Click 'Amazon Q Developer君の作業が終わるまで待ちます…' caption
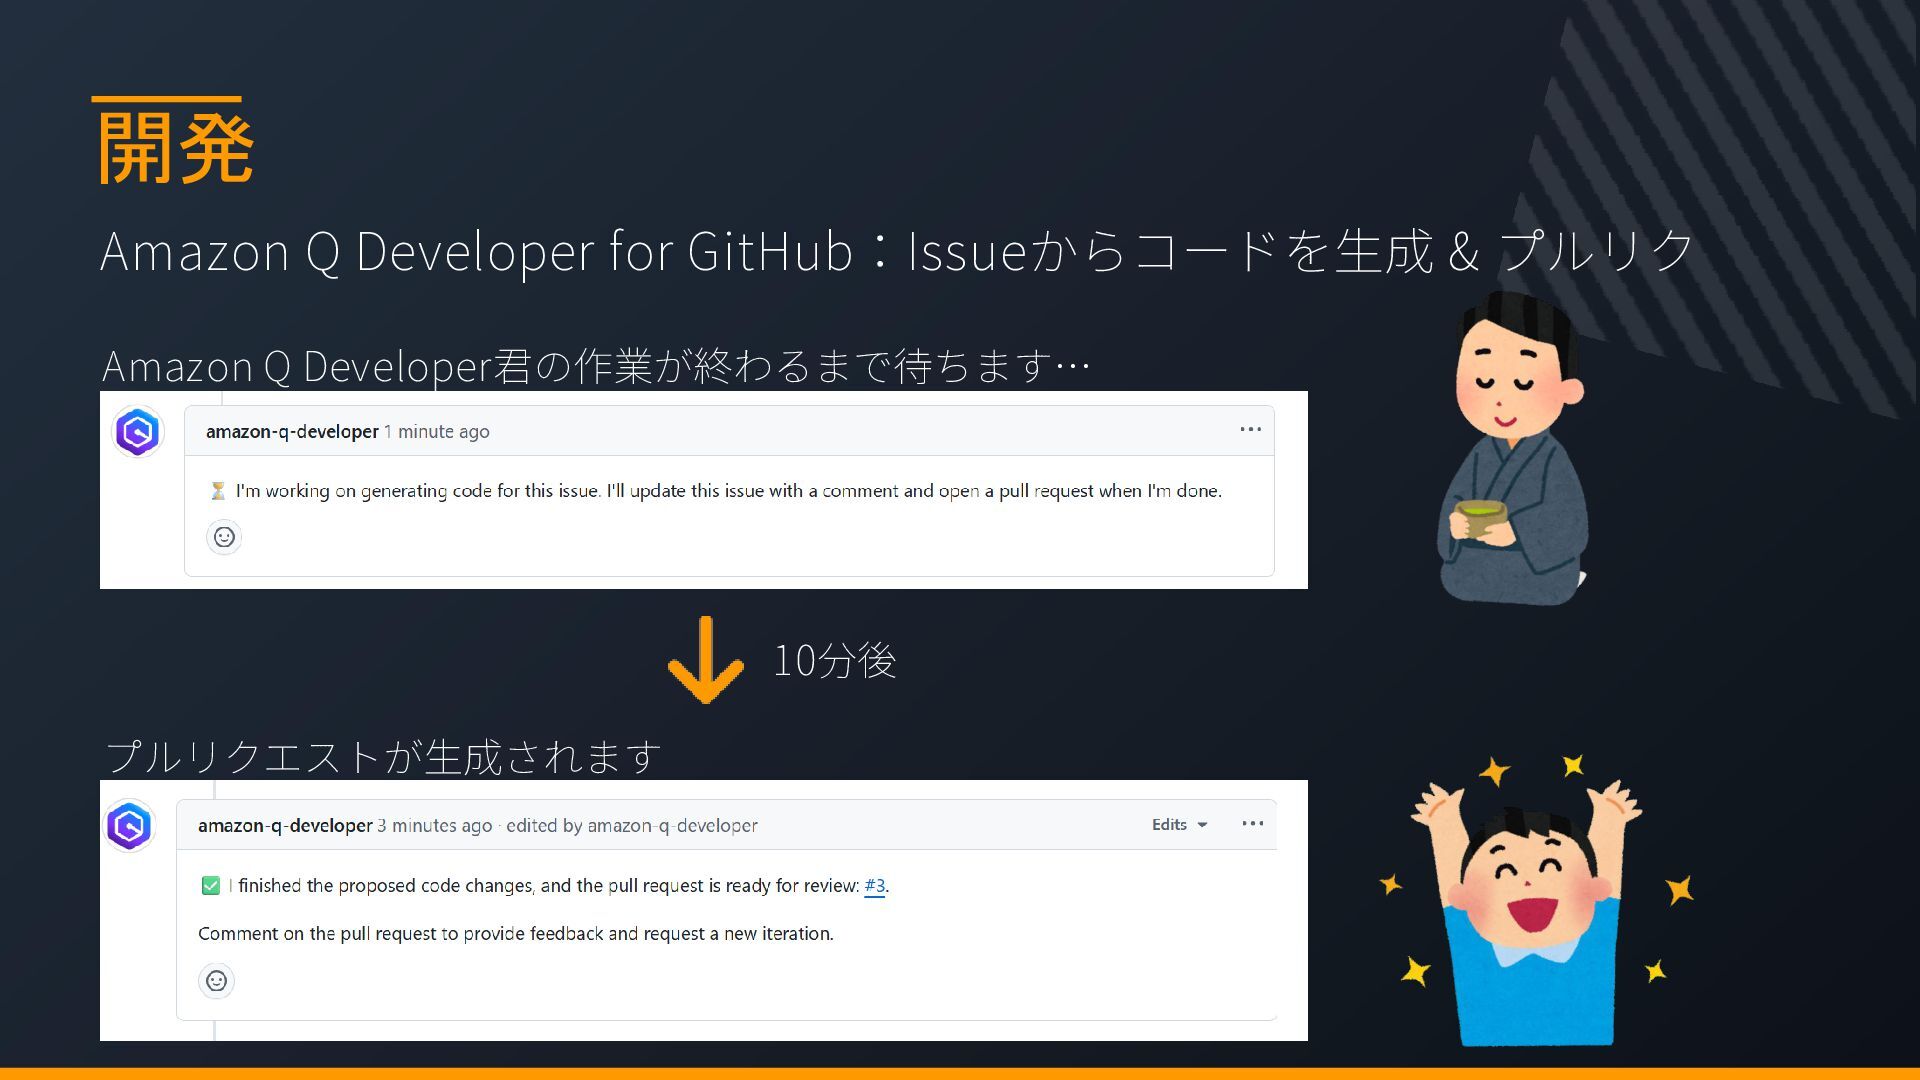The image size is (1920, 1080). pos(596,366)
